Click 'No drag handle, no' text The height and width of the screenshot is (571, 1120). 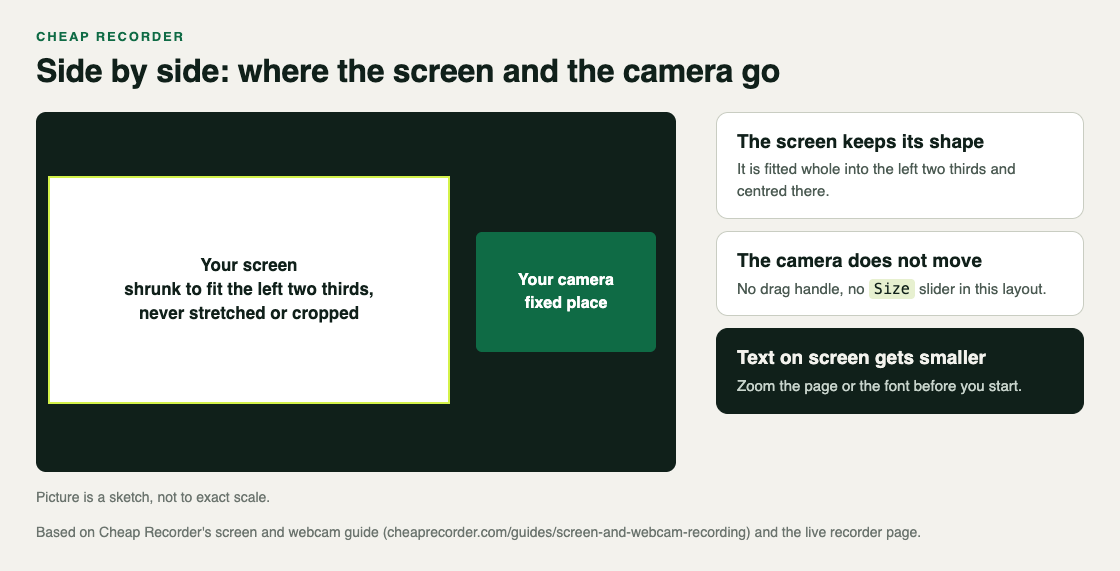(801, 289)
